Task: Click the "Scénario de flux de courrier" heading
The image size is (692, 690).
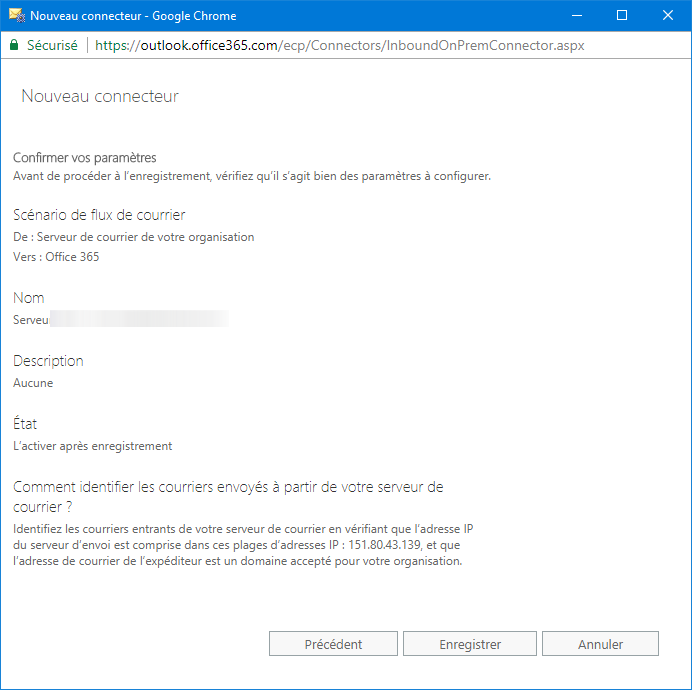Action: pyautogui.click(x=99, y=215)
